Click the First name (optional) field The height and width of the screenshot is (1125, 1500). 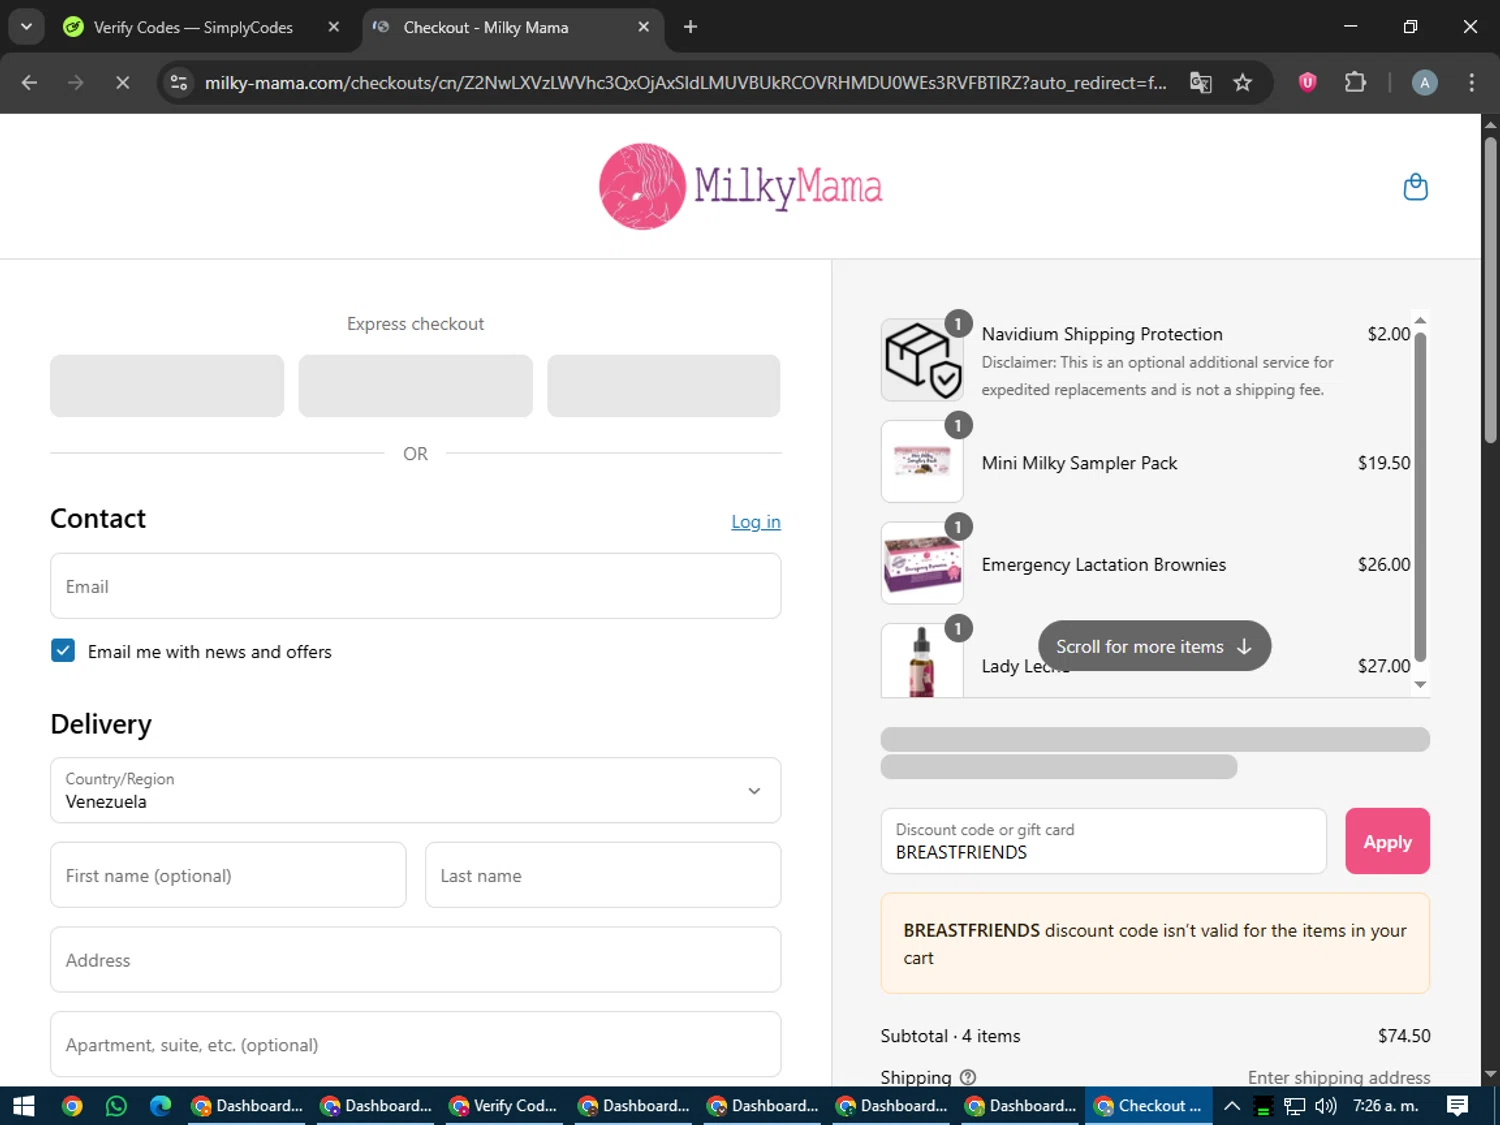[x=228, y=875]
